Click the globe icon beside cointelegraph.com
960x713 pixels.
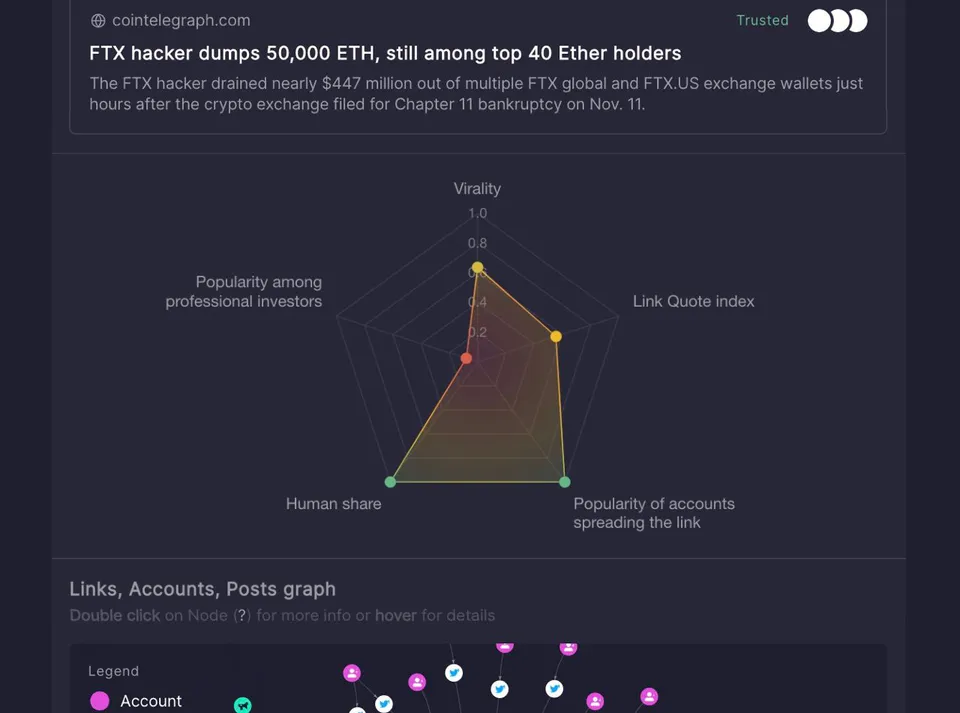point(98,21)
